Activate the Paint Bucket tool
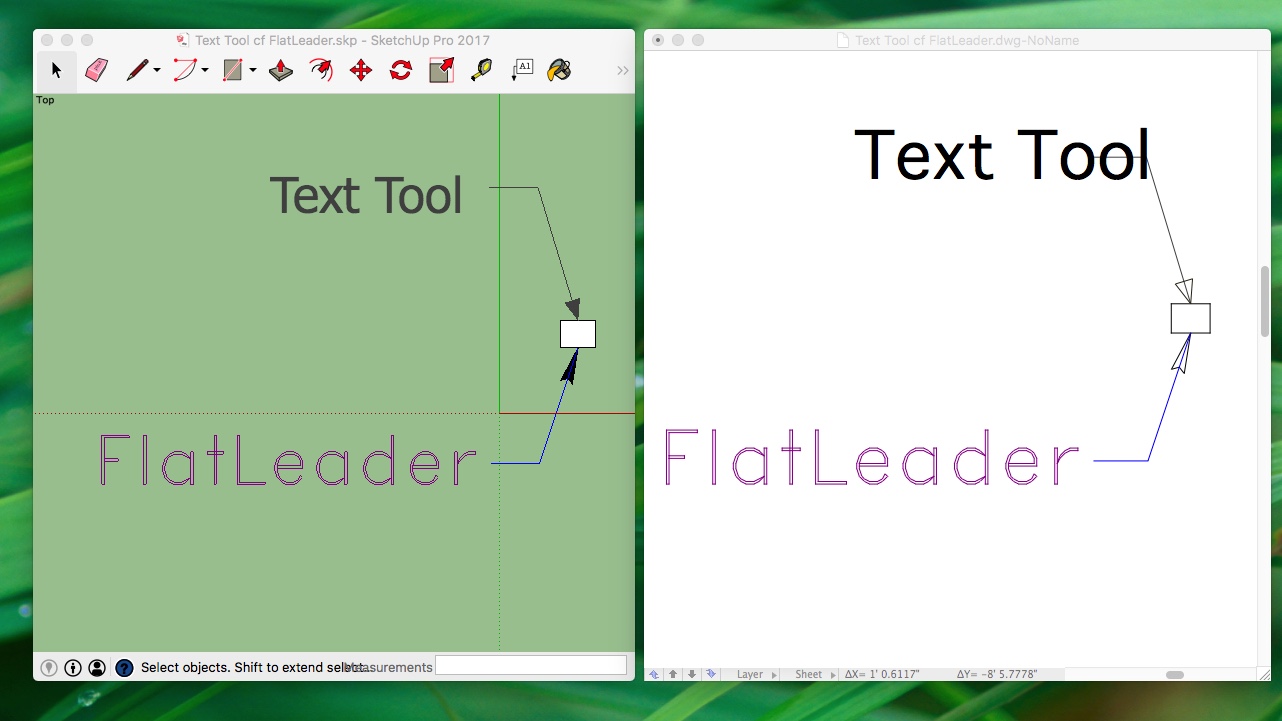The height and width of the screenshot is (721, 1282). click(x=560, y=70)
